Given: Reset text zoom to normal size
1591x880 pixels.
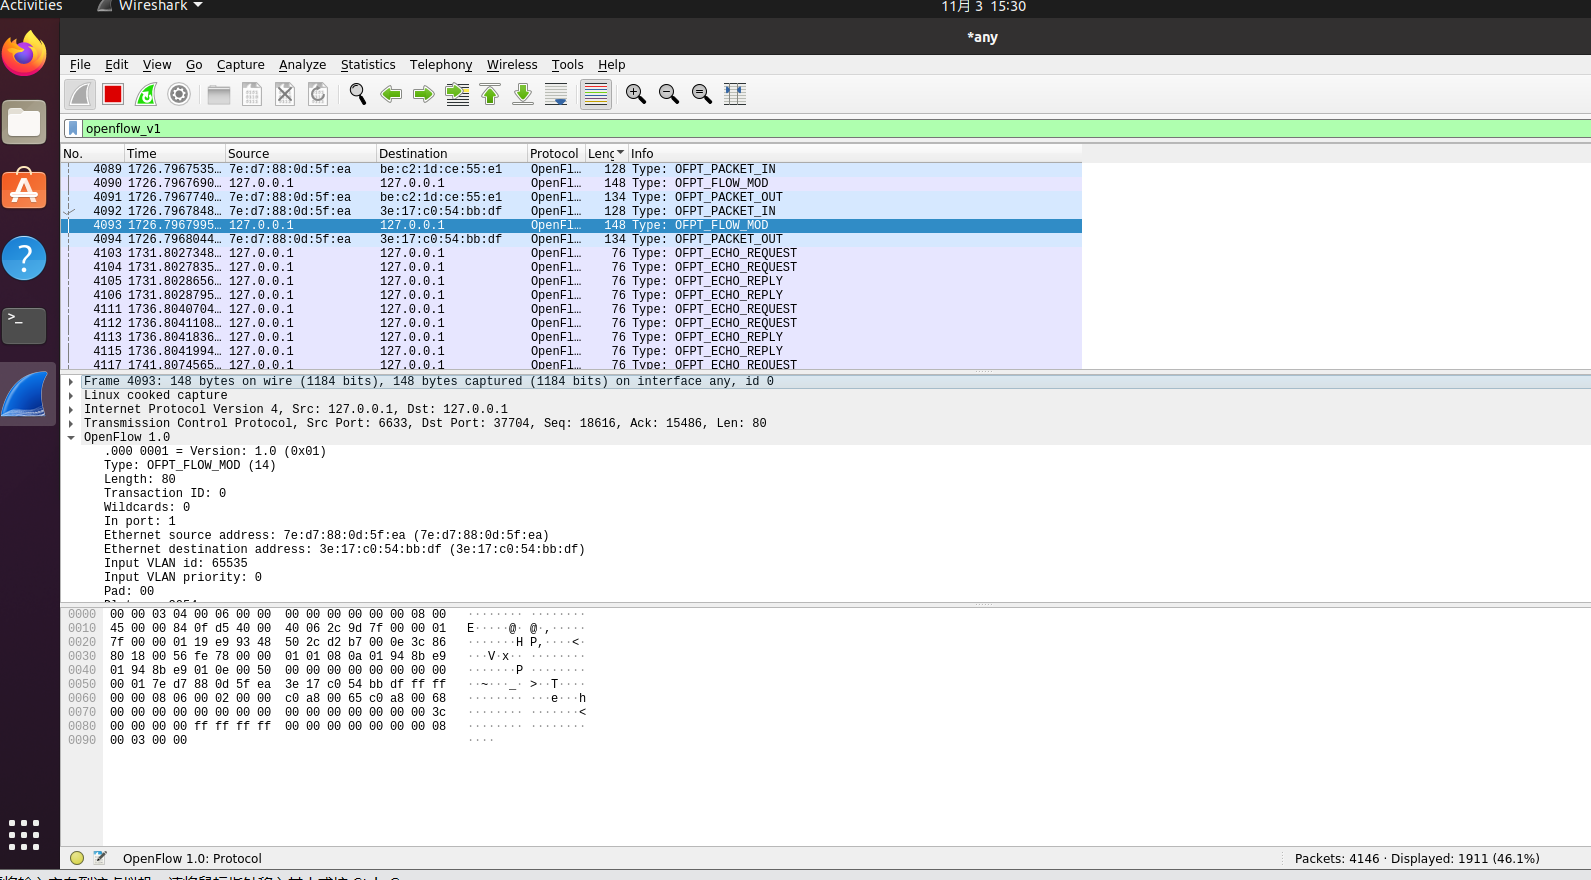Looking at the screenshot, I should [x=702, y=94].
